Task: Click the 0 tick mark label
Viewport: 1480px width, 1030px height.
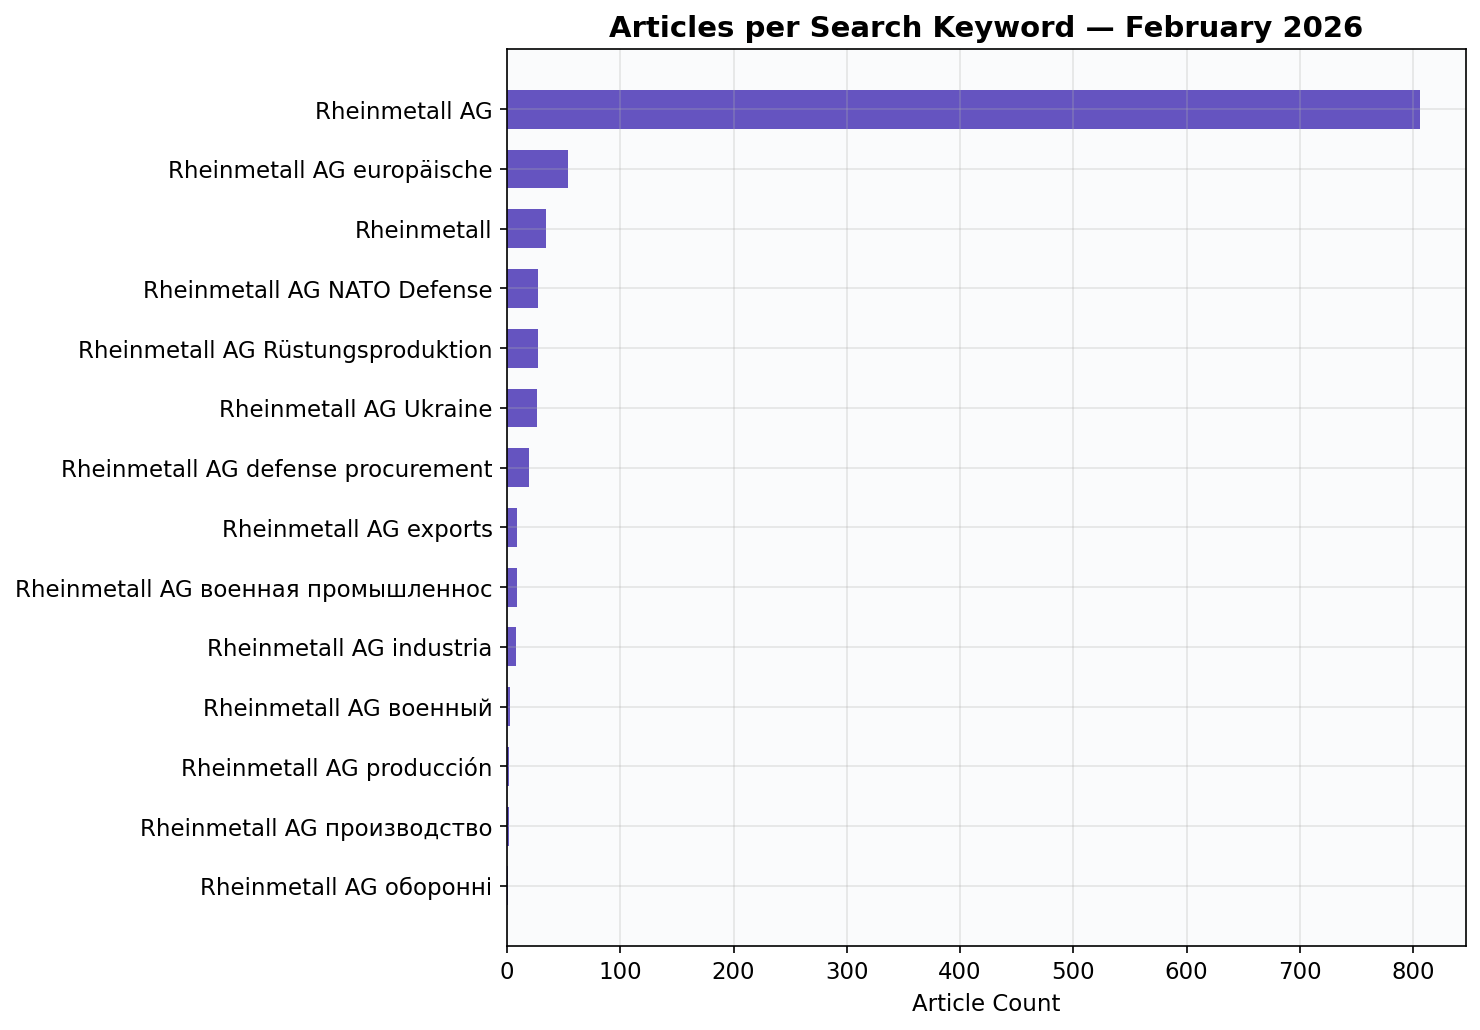Action: (x=507, y=970)
